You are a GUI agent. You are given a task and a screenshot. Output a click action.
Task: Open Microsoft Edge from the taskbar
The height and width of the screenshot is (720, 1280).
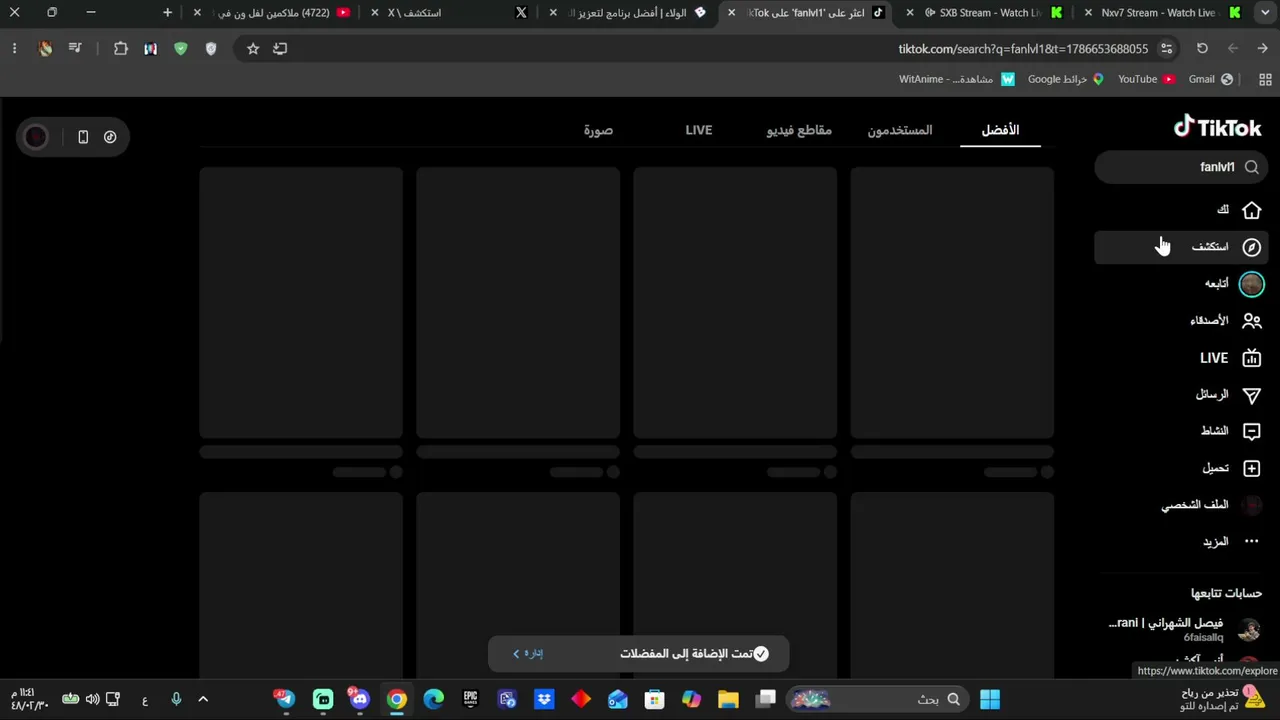click(x=433, y=699)
